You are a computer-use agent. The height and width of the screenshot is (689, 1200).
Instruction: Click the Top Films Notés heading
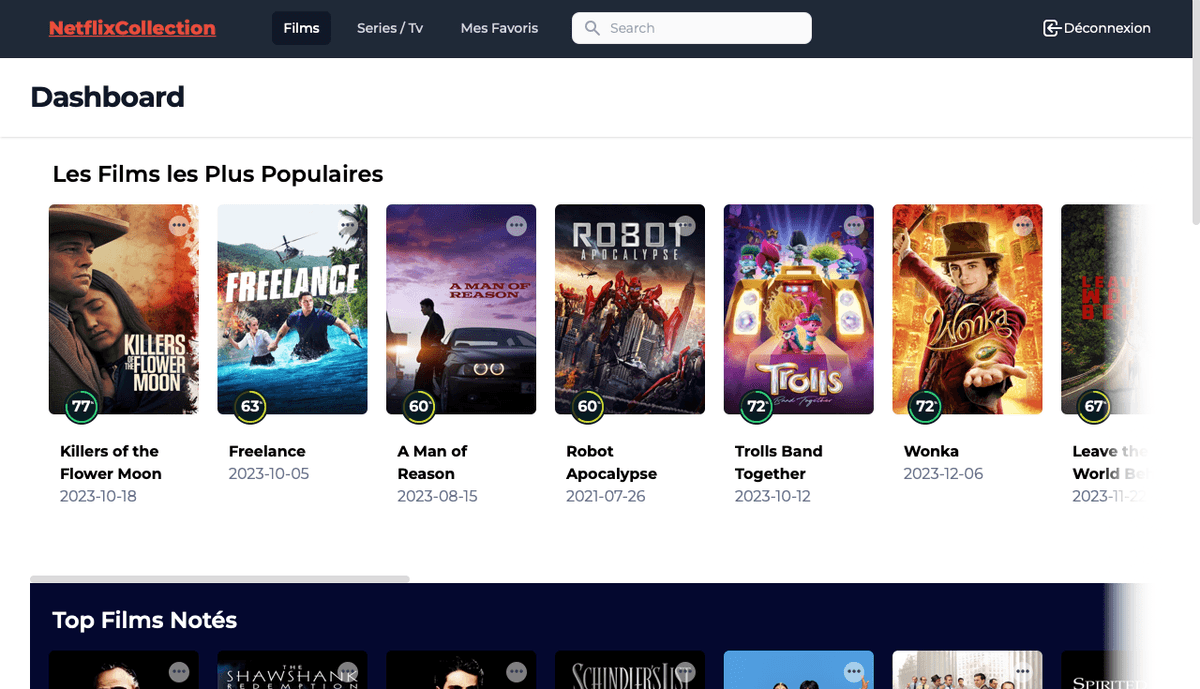[x=145, y=620]
